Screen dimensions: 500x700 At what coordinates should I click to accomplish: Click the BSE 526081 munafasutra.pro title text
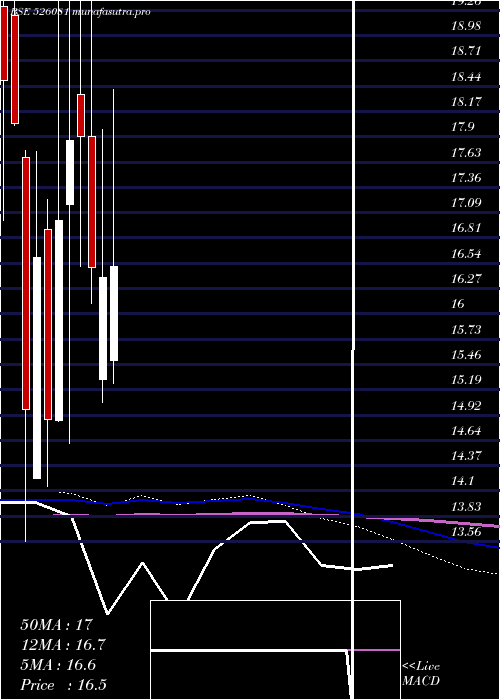tap(80, 12)
